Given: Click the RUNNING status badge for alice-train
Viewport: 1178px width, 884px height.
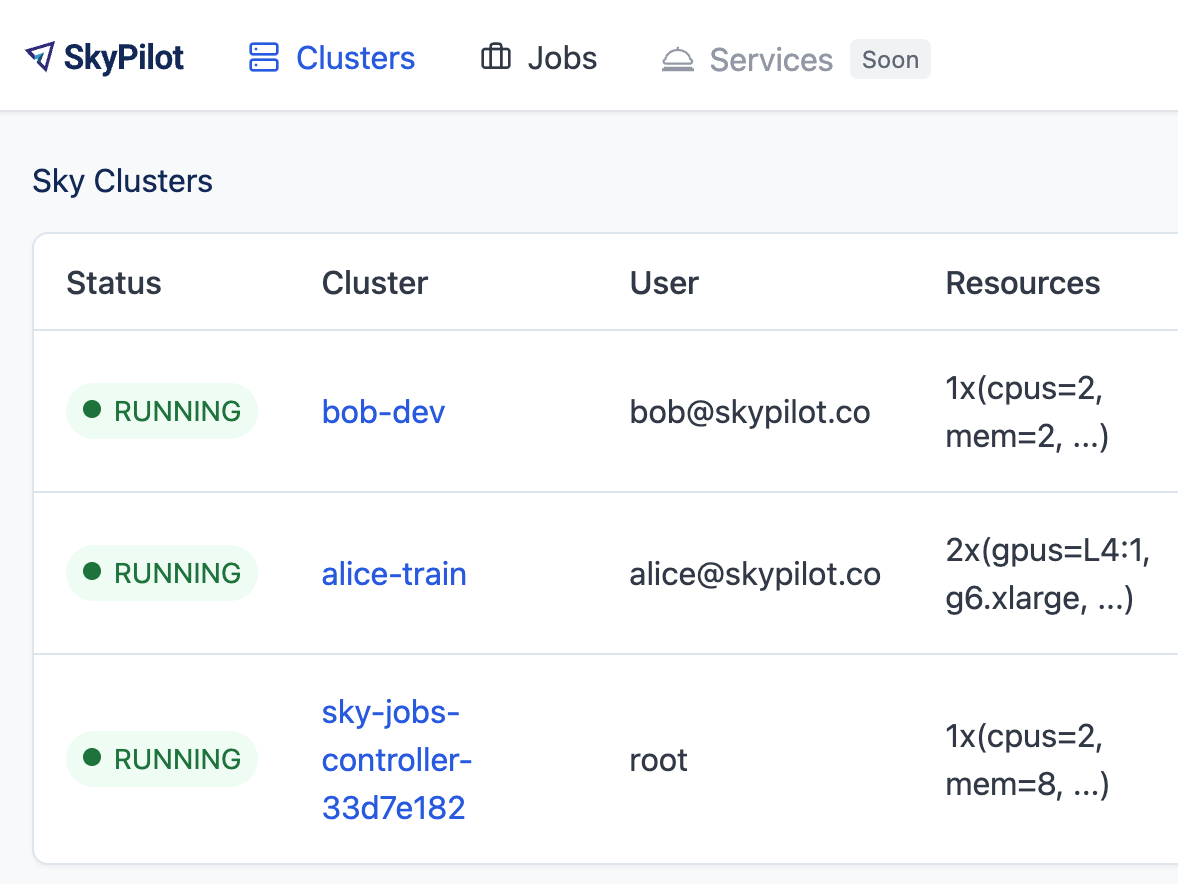Looking at the screenshot, I should 162,573.
